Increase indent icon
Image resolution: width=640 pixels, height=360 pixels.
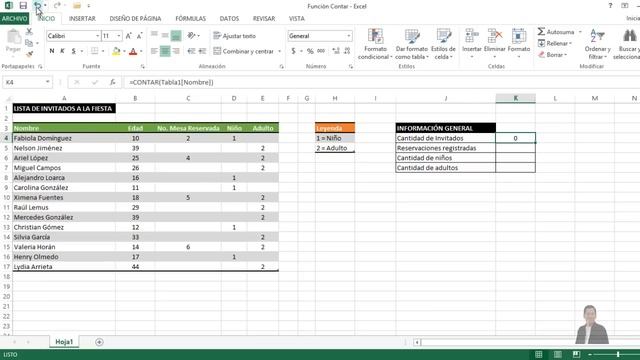(202, 51)
